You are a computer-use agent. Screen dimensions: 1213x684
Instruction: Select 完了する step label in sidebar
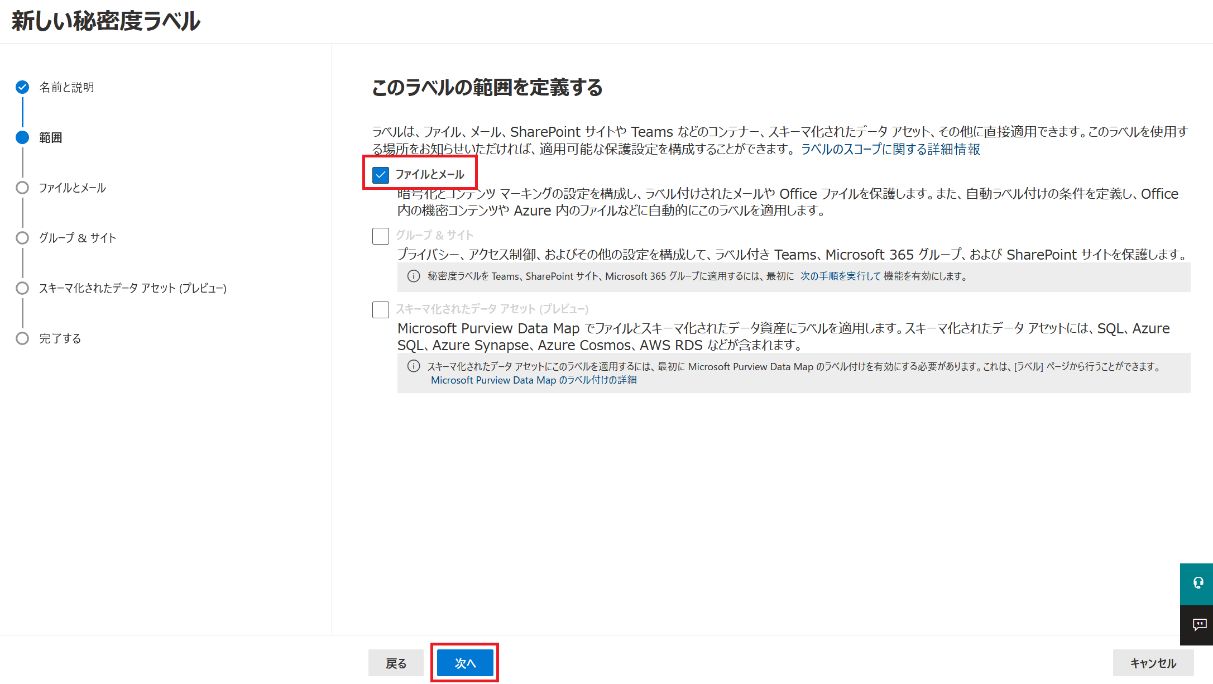[60, 338]
